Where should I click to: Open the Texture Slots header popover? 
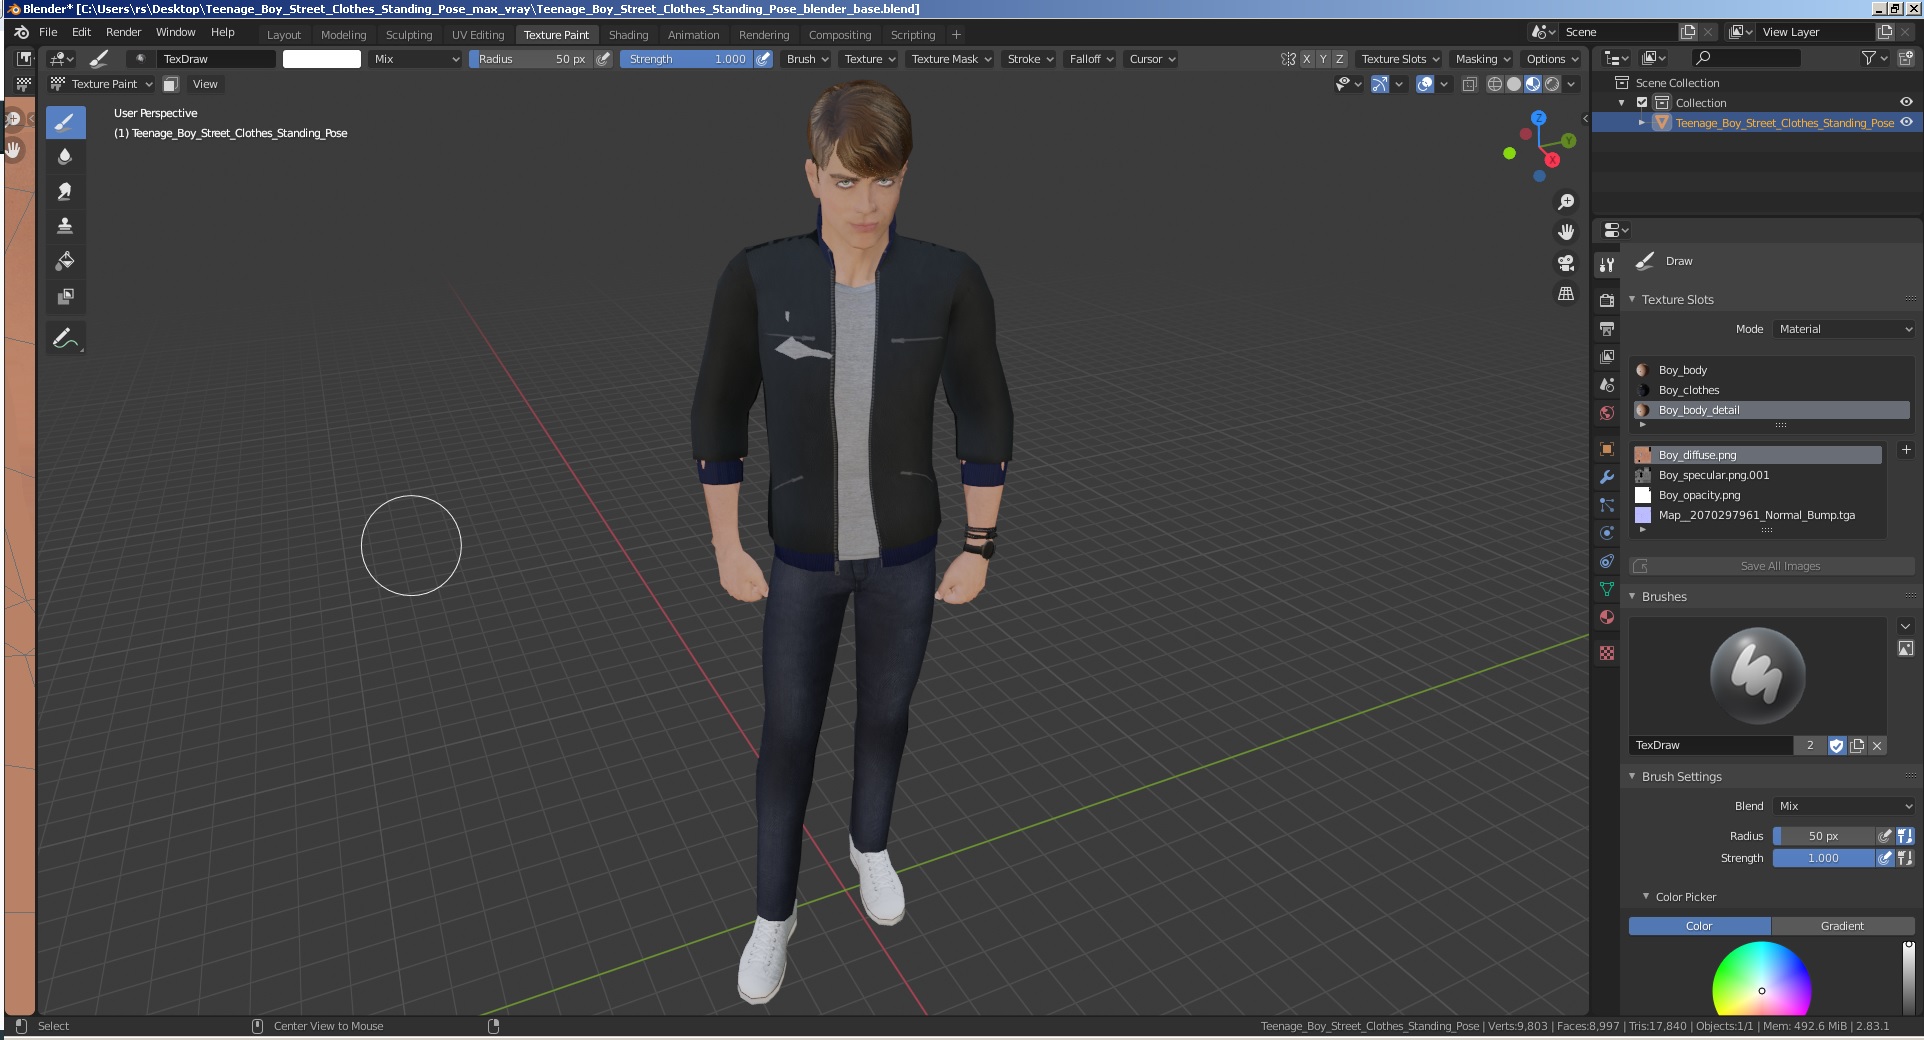point(1400,59)
